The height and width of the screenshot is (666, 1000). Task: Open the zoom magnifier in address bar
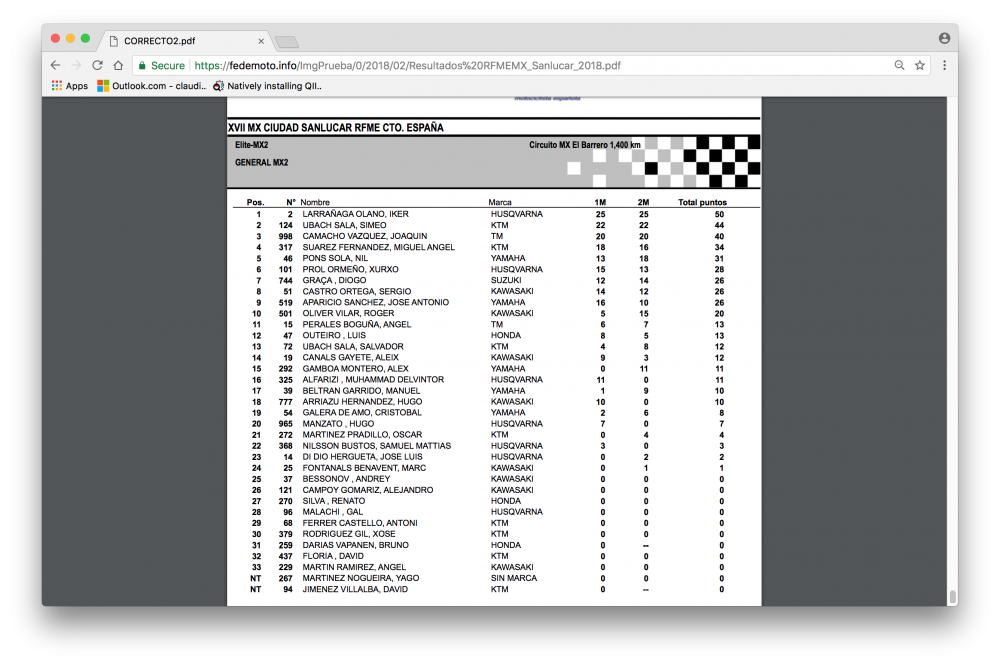(x=899, y=65)
